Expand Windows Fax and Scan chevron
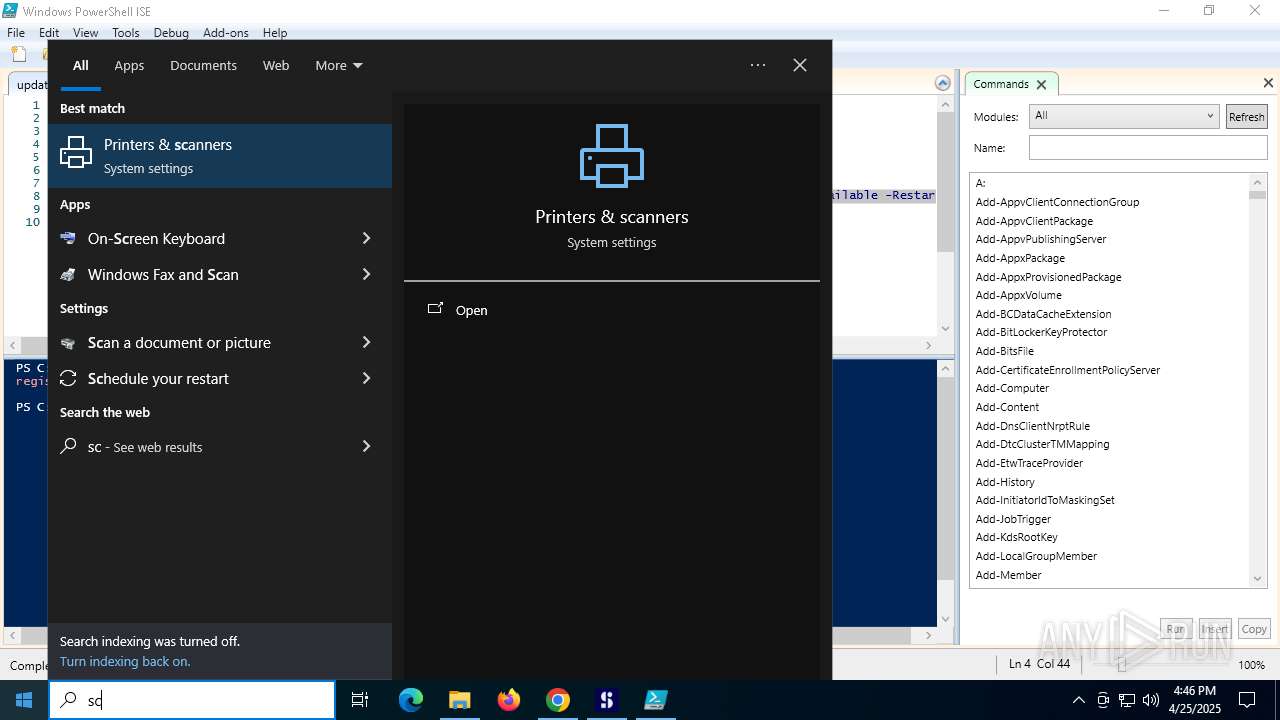The width and height of the screenshot is (1280, 720). tap(366, 274)
